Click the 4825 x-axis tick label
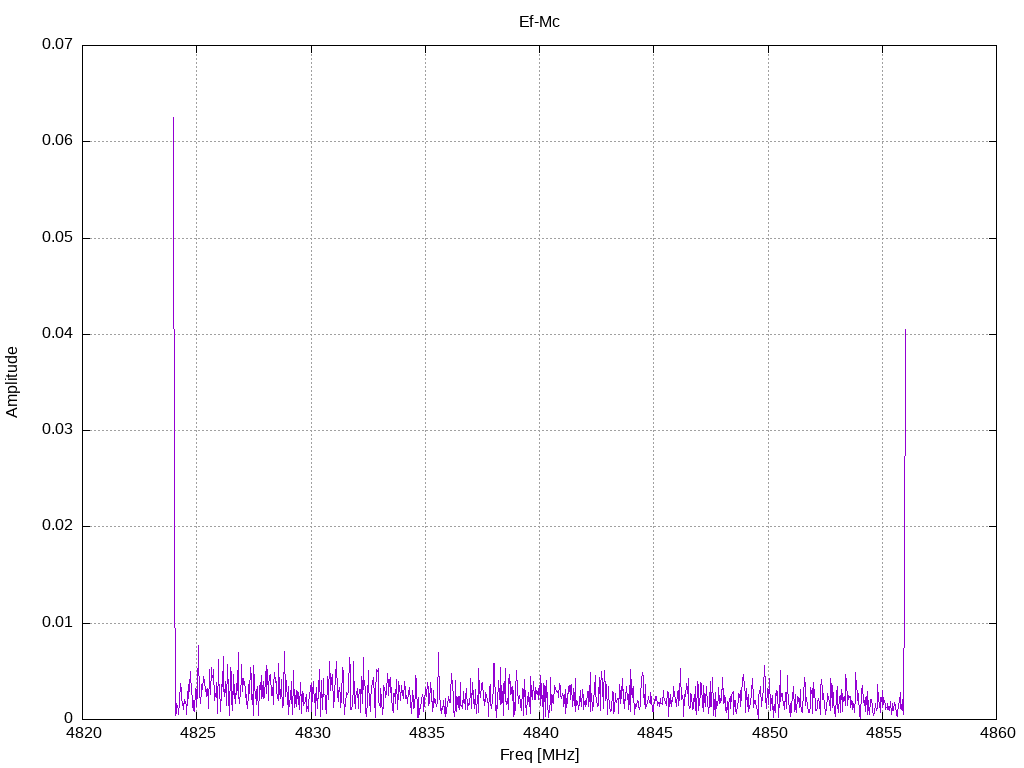Screen dimensions: 1024x768 [197, 735]
